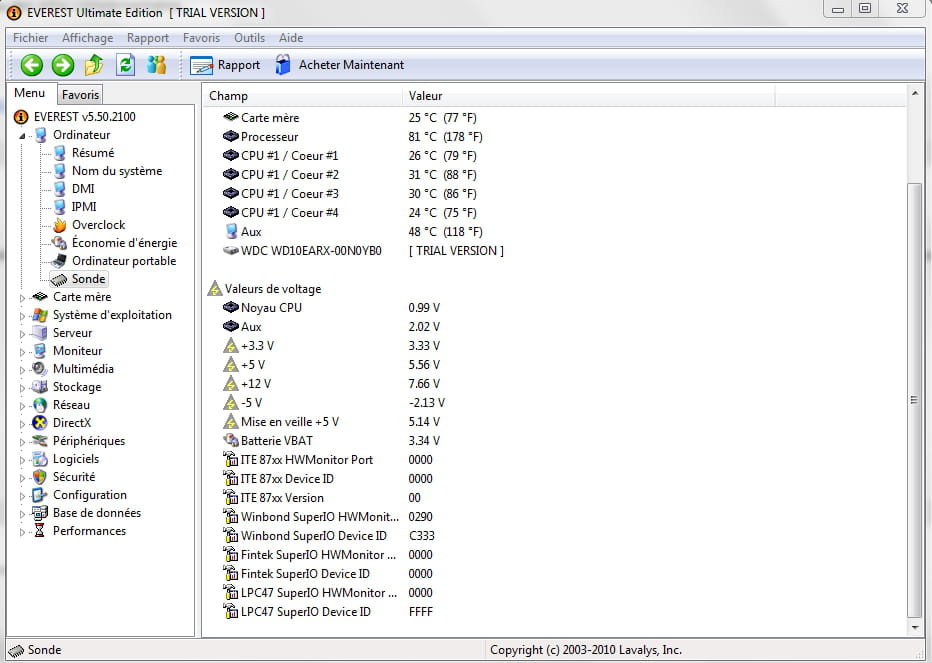Click the Champ column header
Image resolution: width=932 pixels, height=663 pixels.
tap(228, 96)
